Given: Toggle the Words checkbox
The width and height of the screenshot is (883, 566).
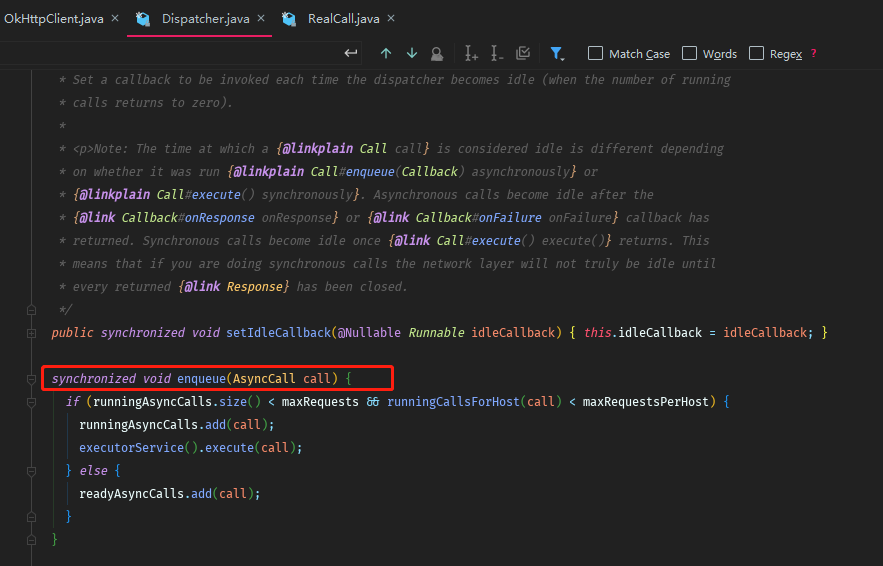Looking at the screenshot, I should tap(690, 54).
